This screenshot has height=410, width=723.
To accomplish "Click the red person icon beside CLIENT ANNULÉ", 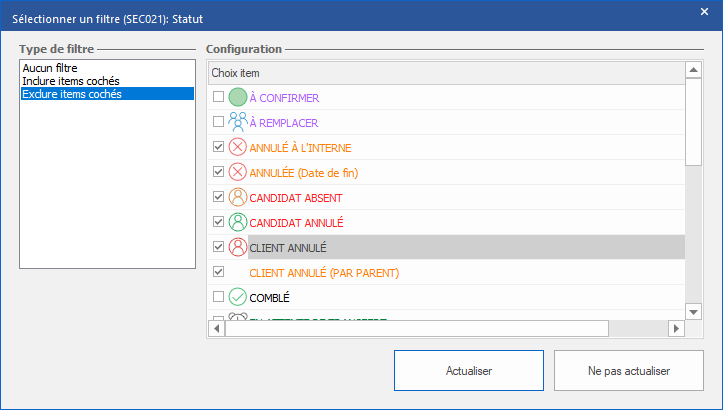I will pyautogui.click(x=237, y=247).
